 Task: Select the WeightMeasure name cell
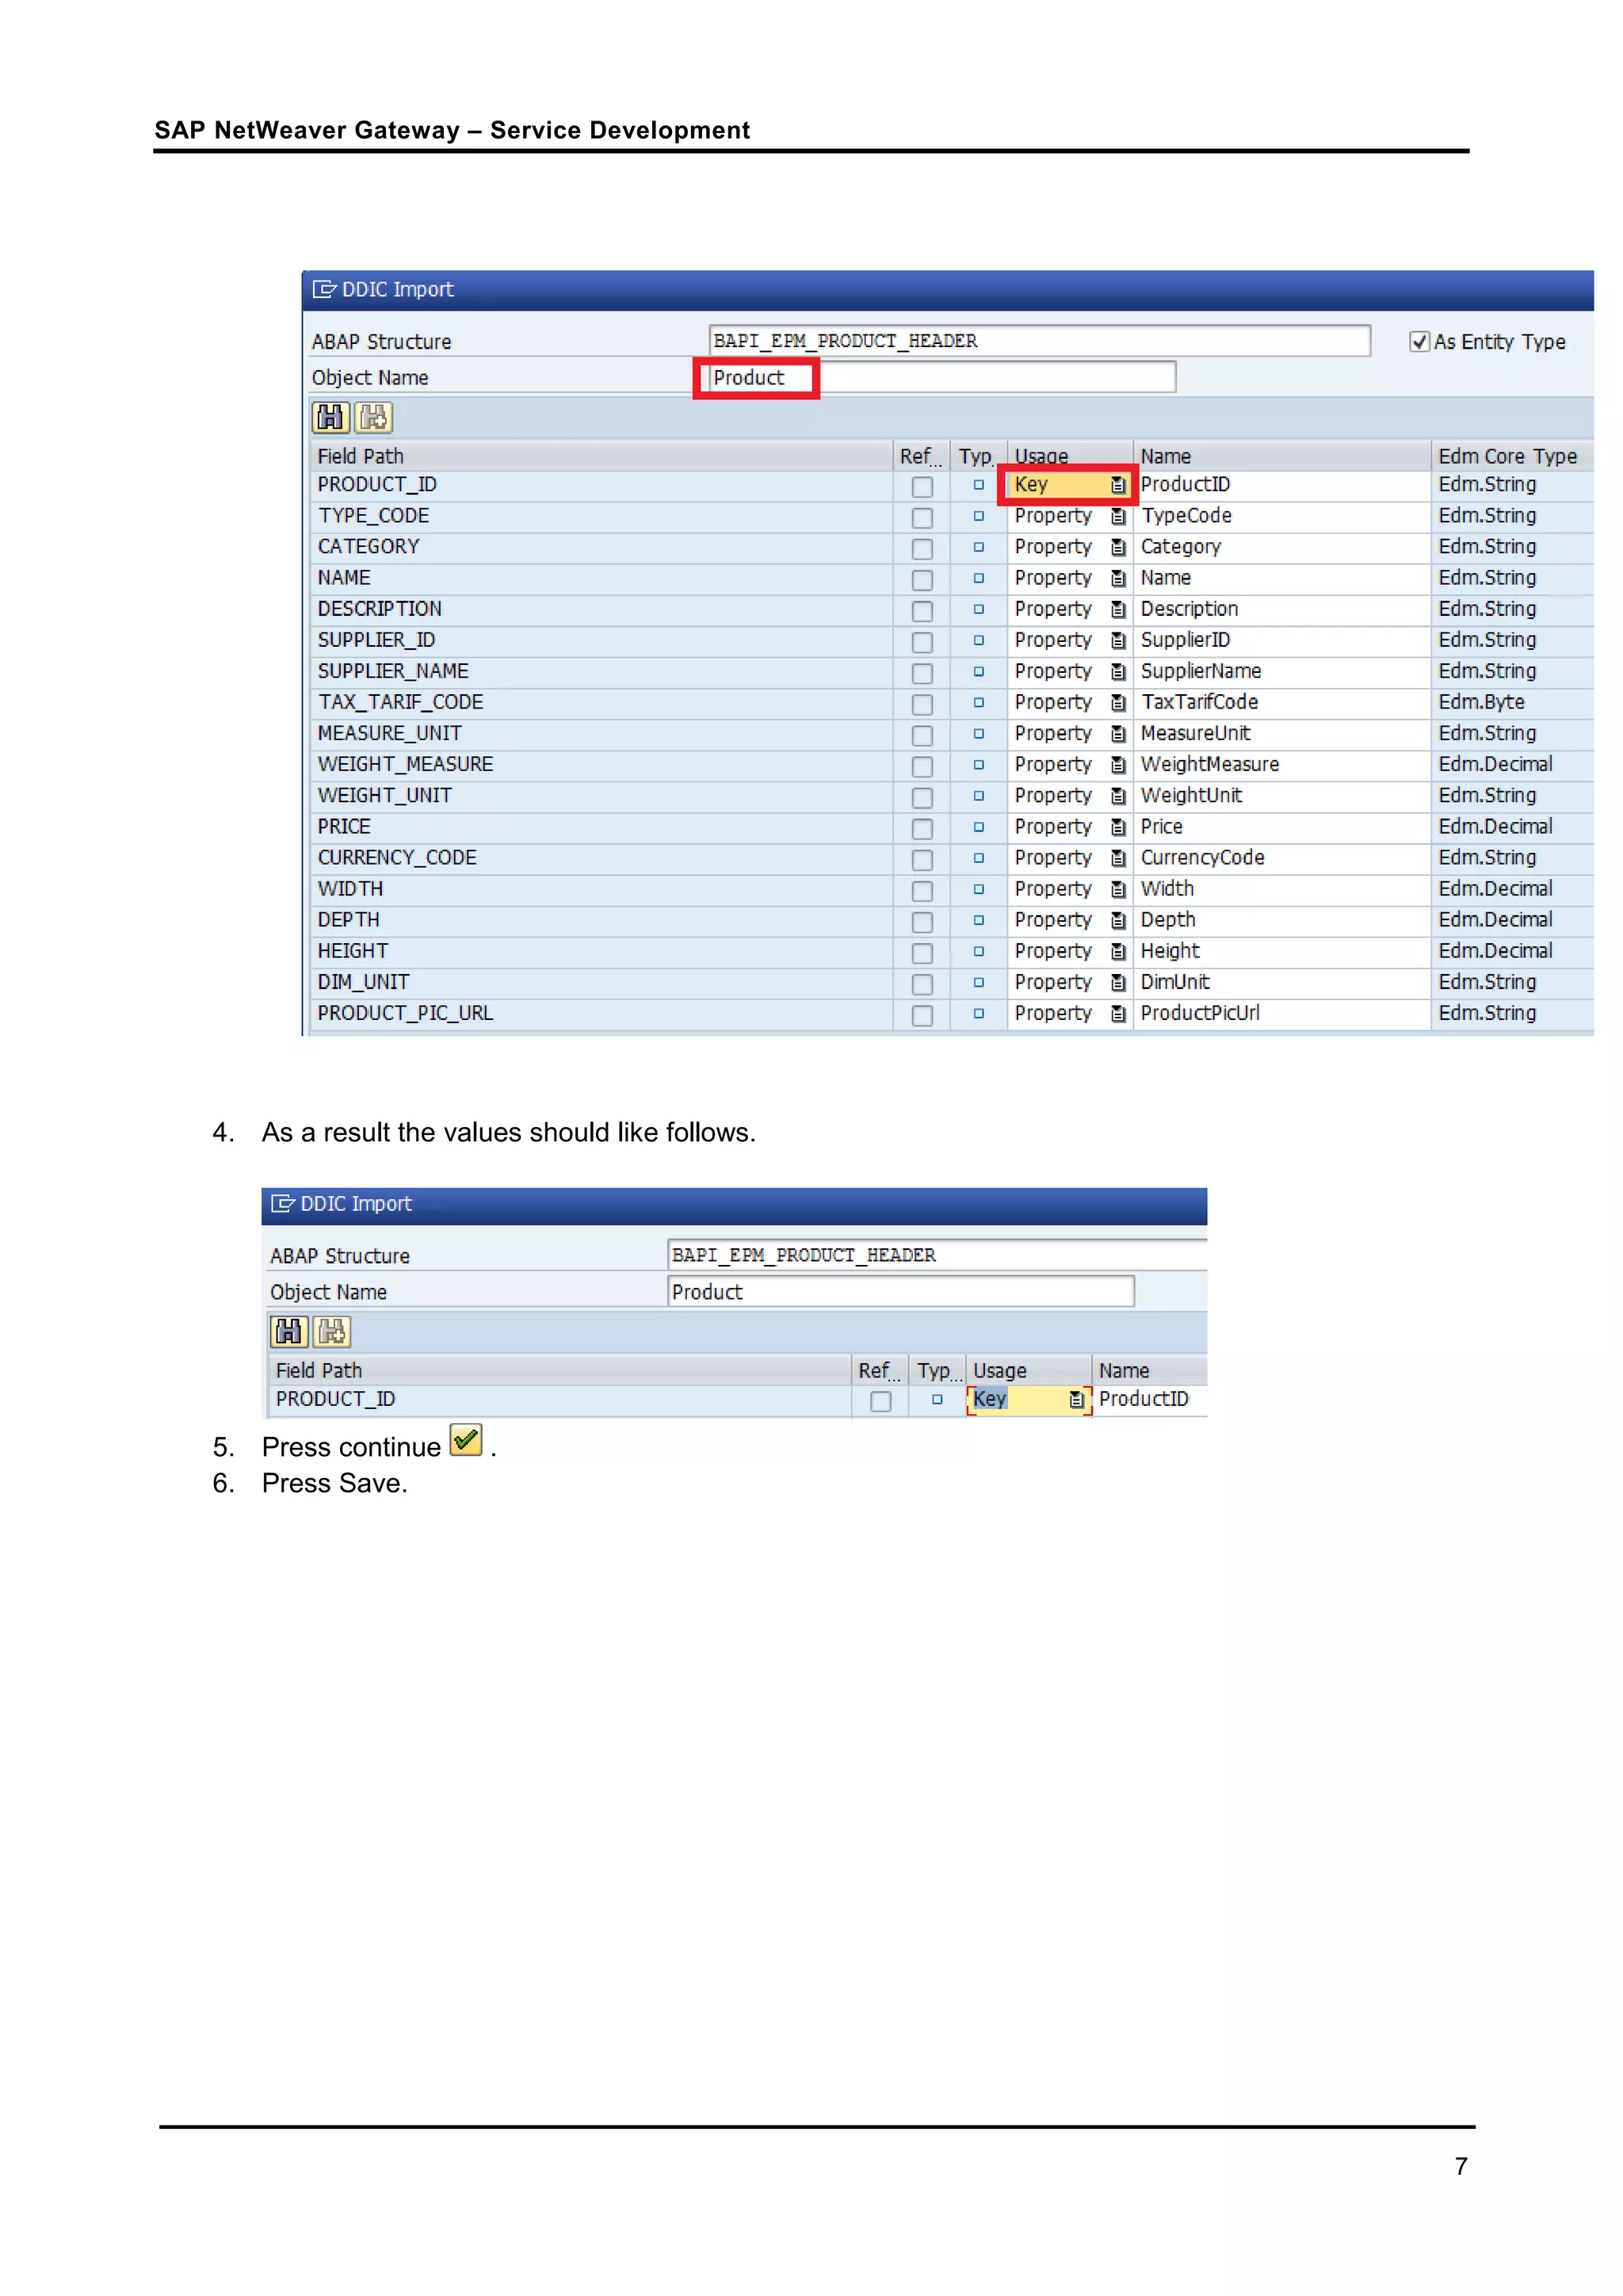coord(1282,765)
